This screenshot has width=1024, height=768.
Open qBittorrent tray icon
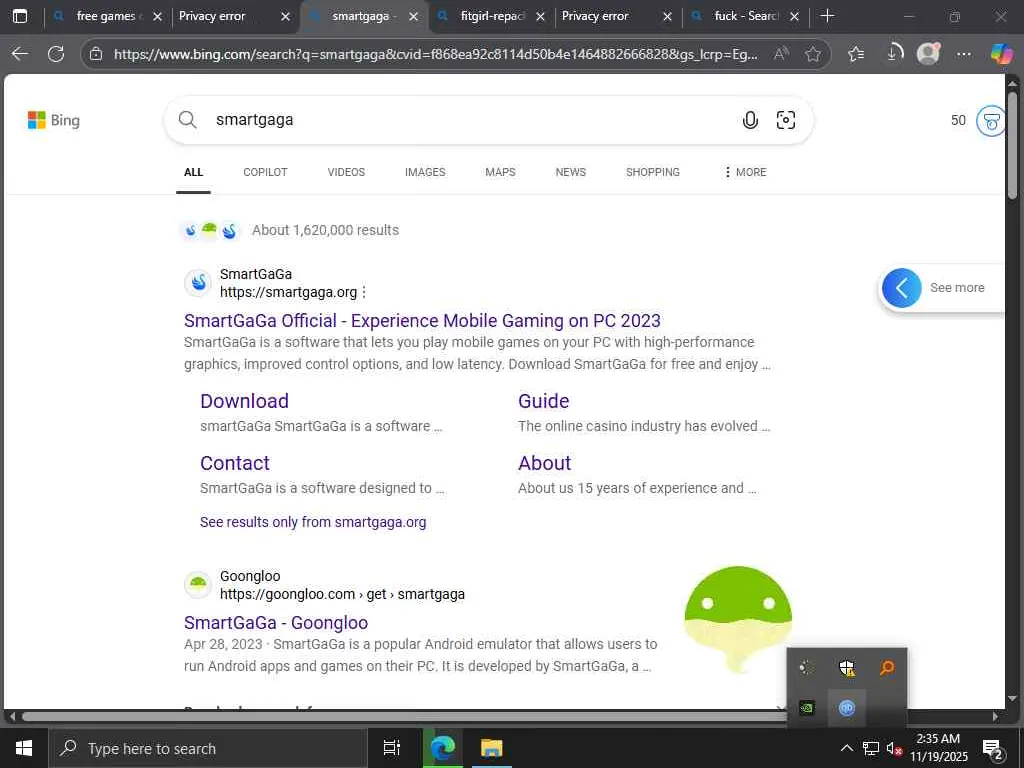pyautogui.click(x=847, y=707)
